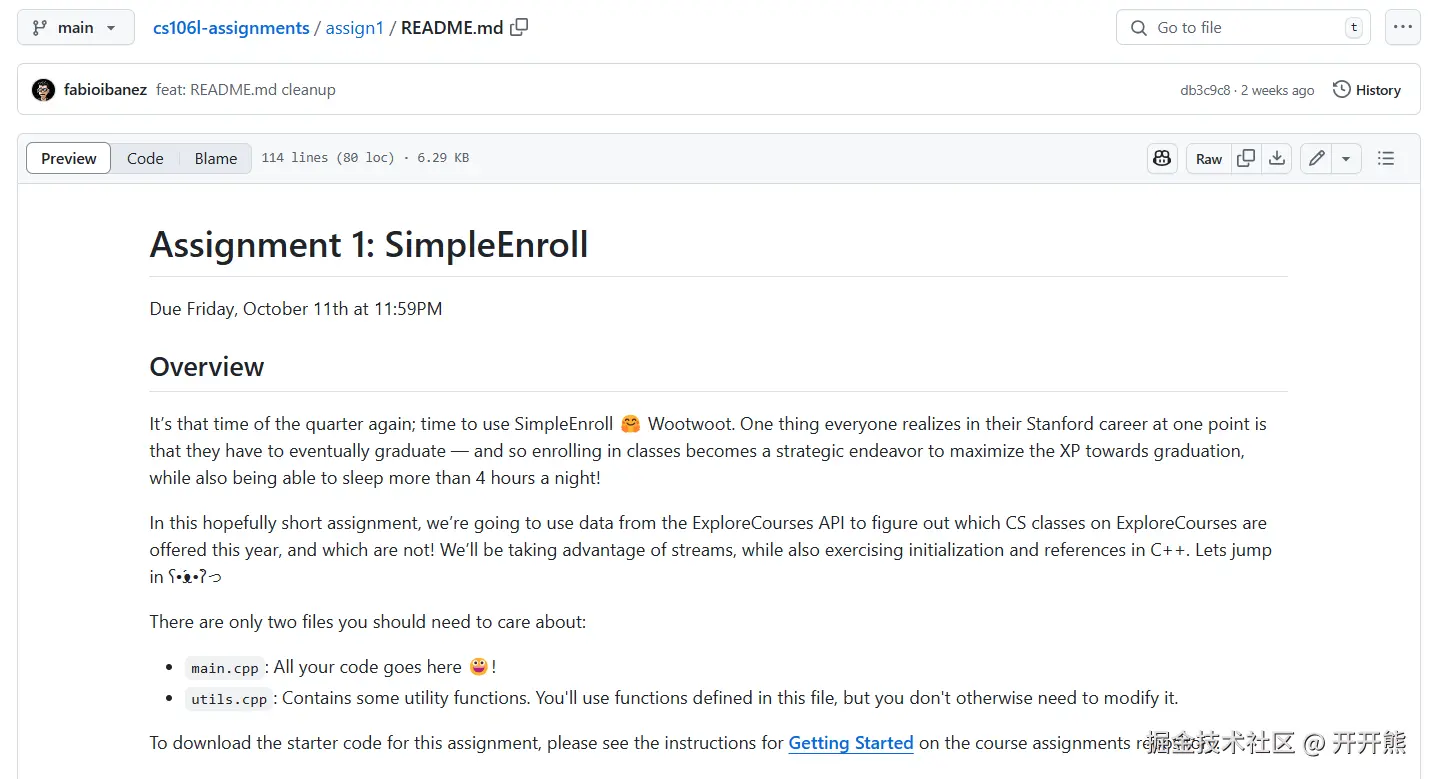The image size is (1429, 779).
Task: Navigate to cs106l-assignments repository root
Action: [x=231, y=28]
